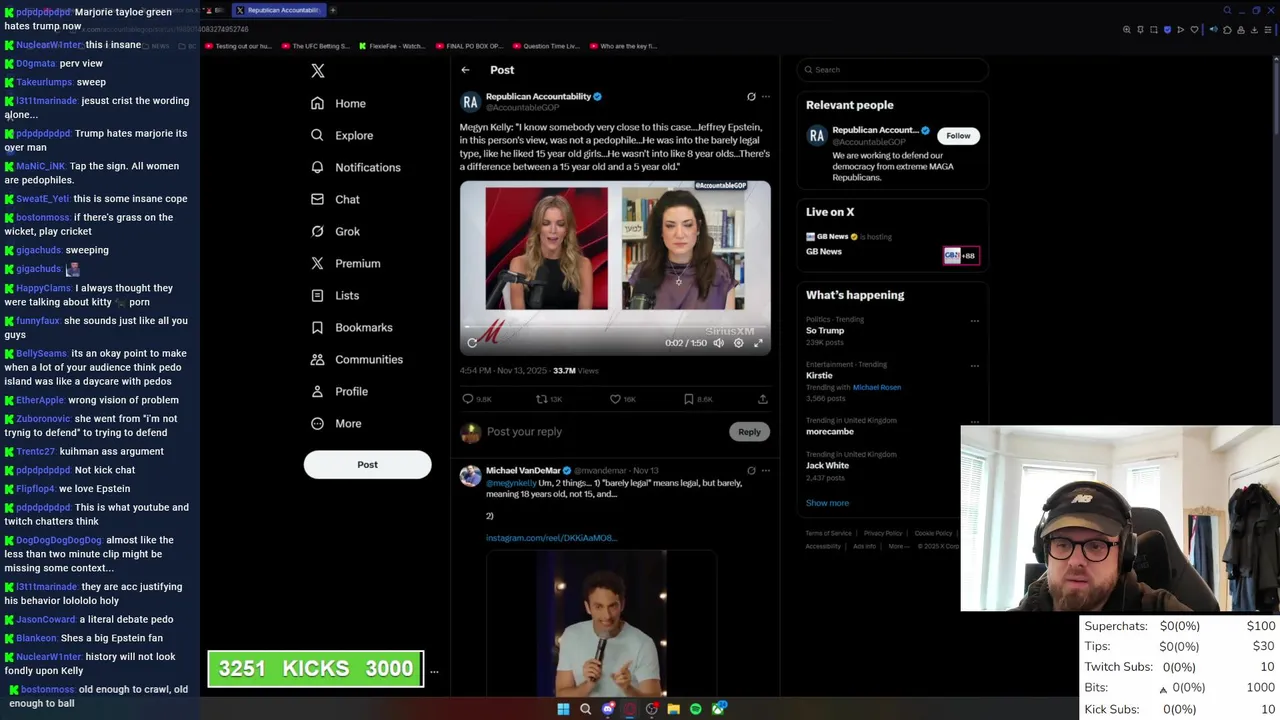Screen dimensions: 1280x720
Task: Open Windows Start button on taskbar
Action: [x=563, y=709]
